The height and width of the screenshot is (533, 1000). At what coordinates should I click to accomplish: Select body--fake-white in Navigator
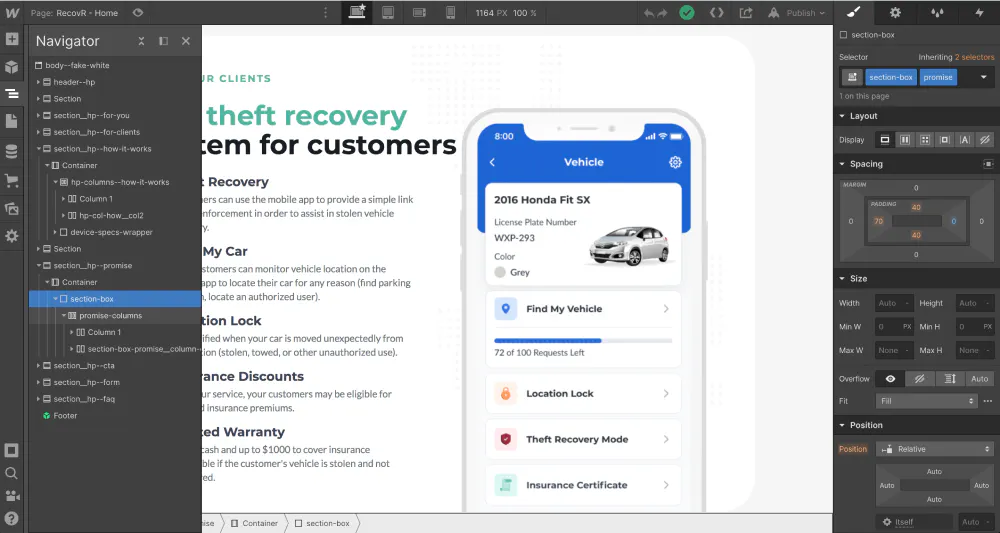click(77, 65)
